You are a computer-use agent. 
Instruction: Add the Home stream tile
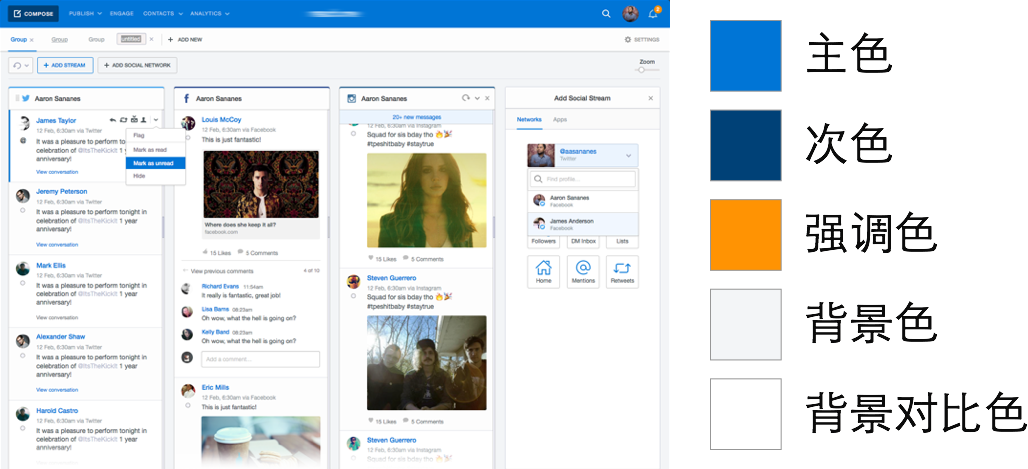coord(543,271)
